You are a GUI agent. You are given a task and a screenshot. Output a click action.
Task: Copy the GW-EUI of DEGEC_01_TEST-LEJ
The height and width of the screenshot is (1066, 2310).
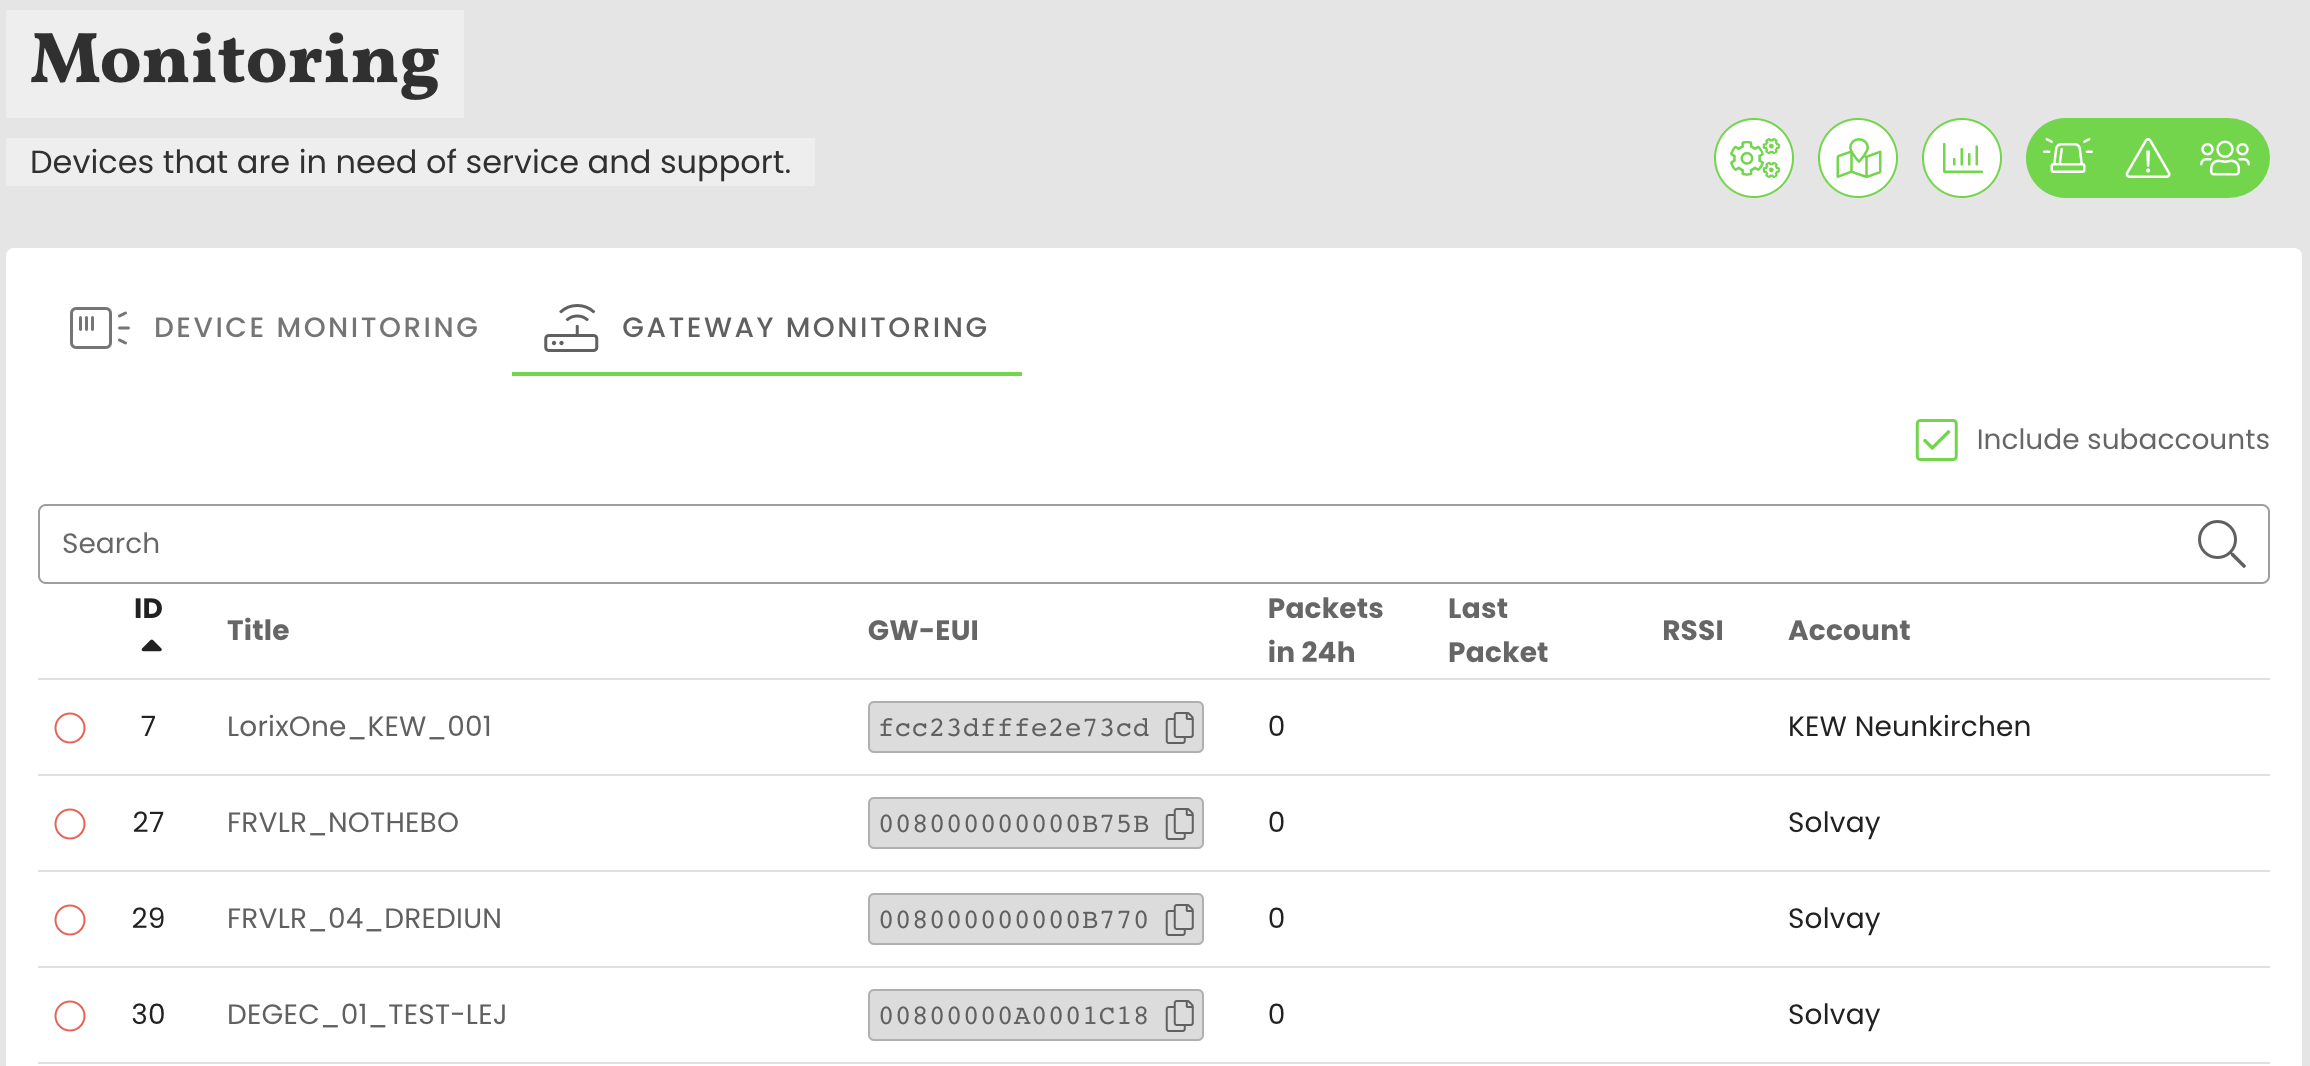(x=1180, y=1015)
